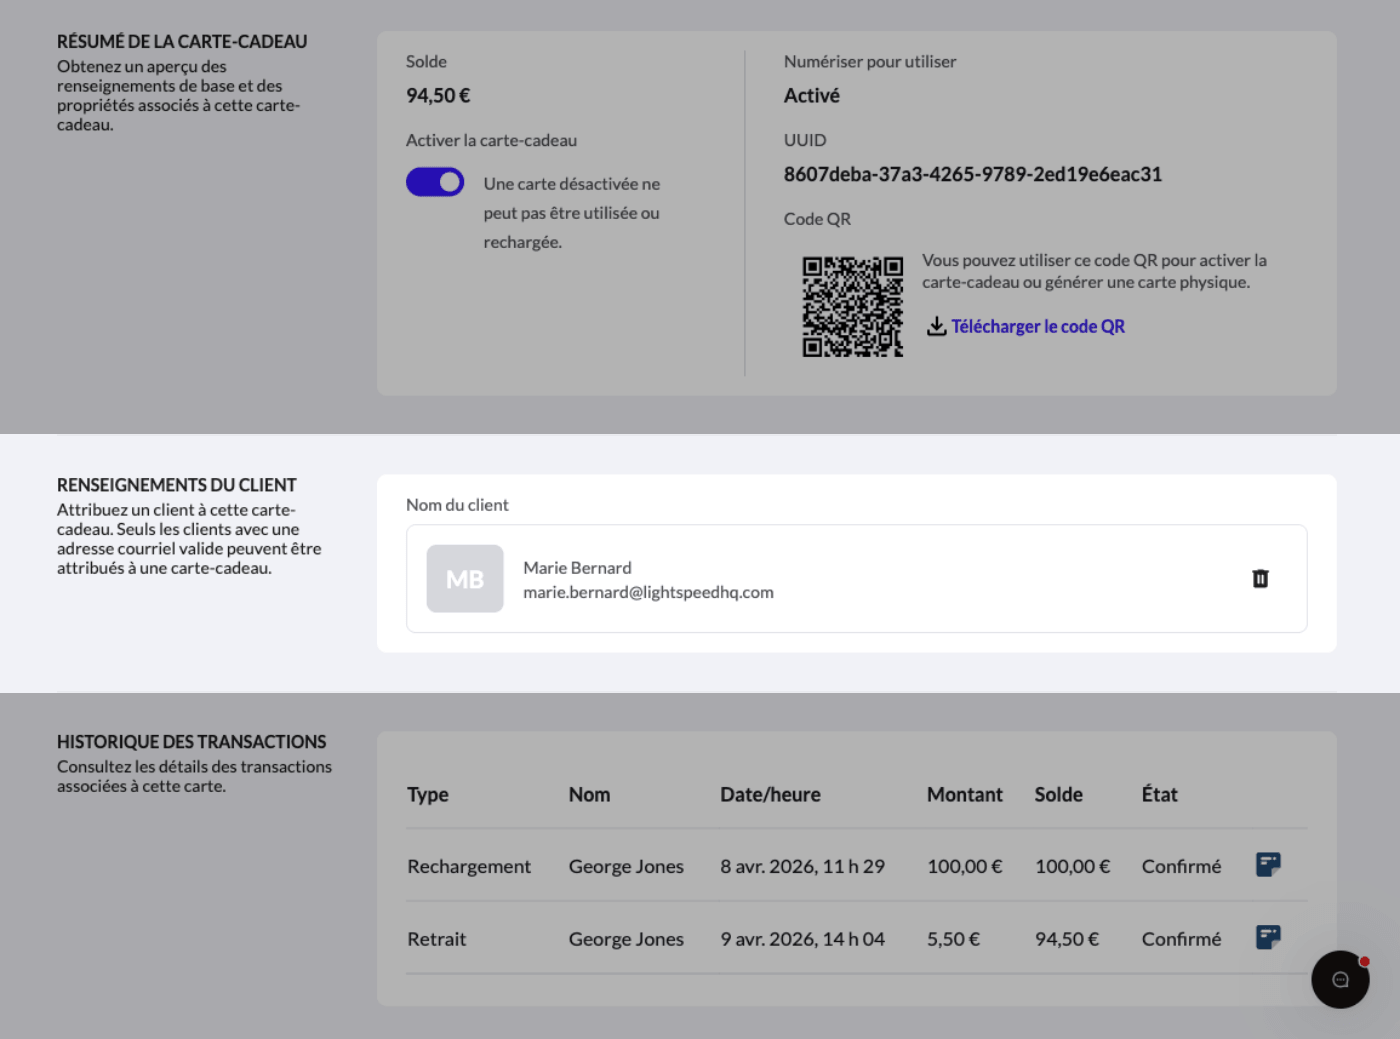Click George Jones in the Retrait row
This screenshot has height=1039, width=1400.
click(626, 939)
